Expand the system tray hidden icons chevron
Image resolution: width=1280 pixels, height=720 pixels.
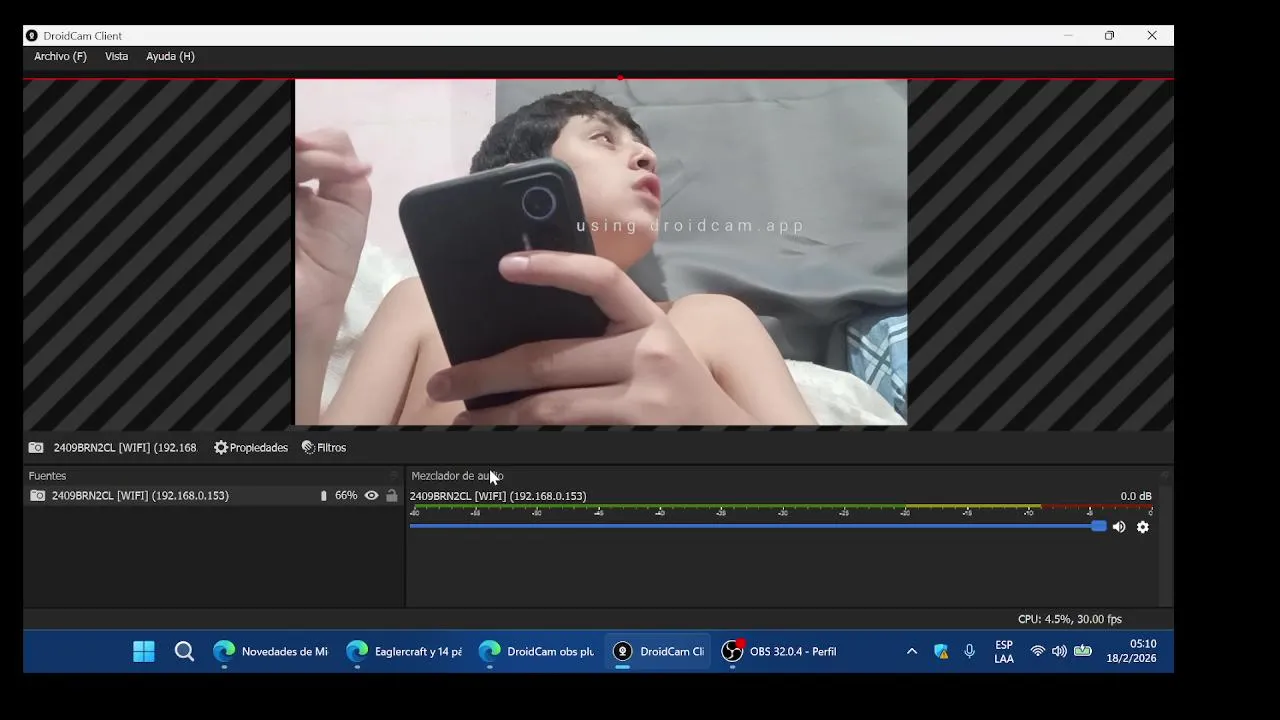tap(912, 652)
